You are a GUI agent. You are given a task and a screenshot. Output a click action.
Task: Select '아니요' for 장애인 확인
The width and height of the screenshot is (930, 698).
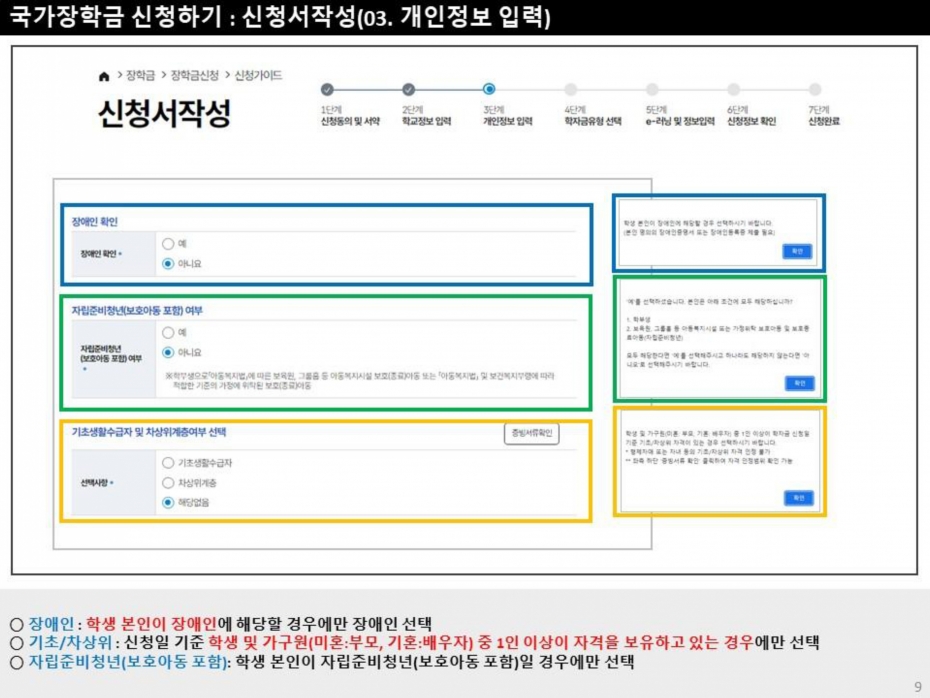[x=168, y=264]
